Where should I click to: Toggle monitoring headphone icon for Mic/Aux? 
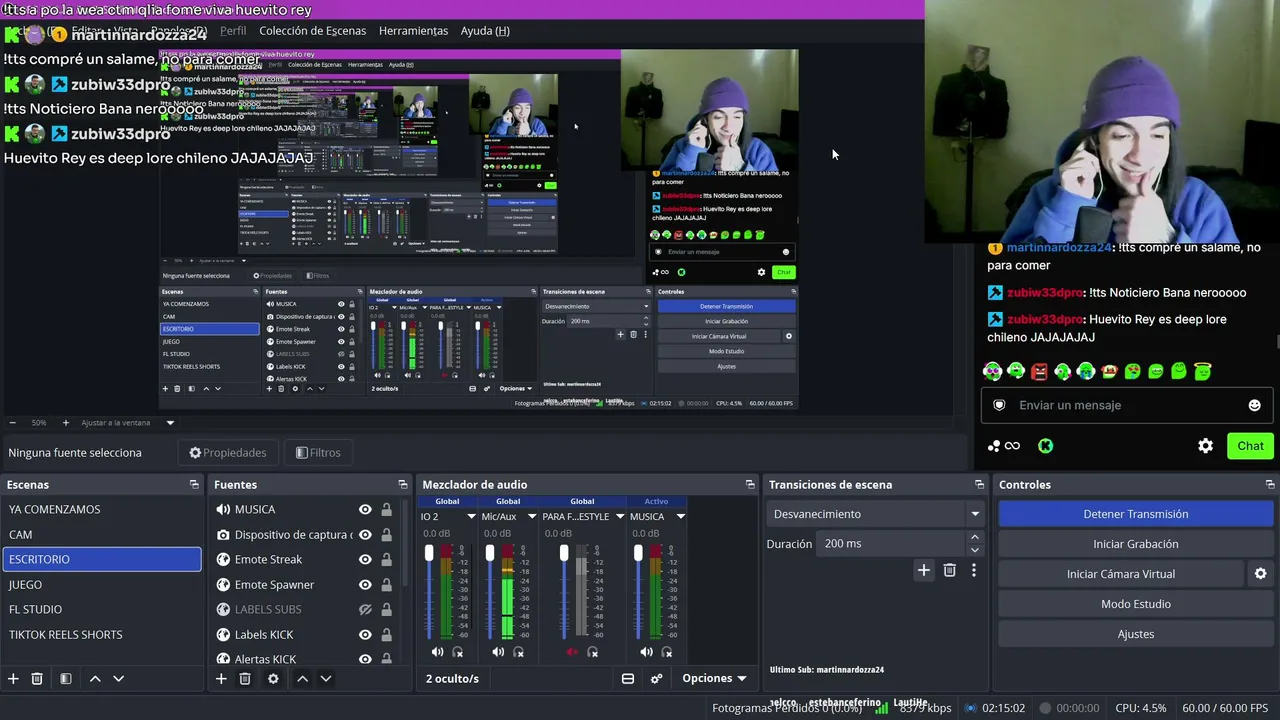point(519,652)
